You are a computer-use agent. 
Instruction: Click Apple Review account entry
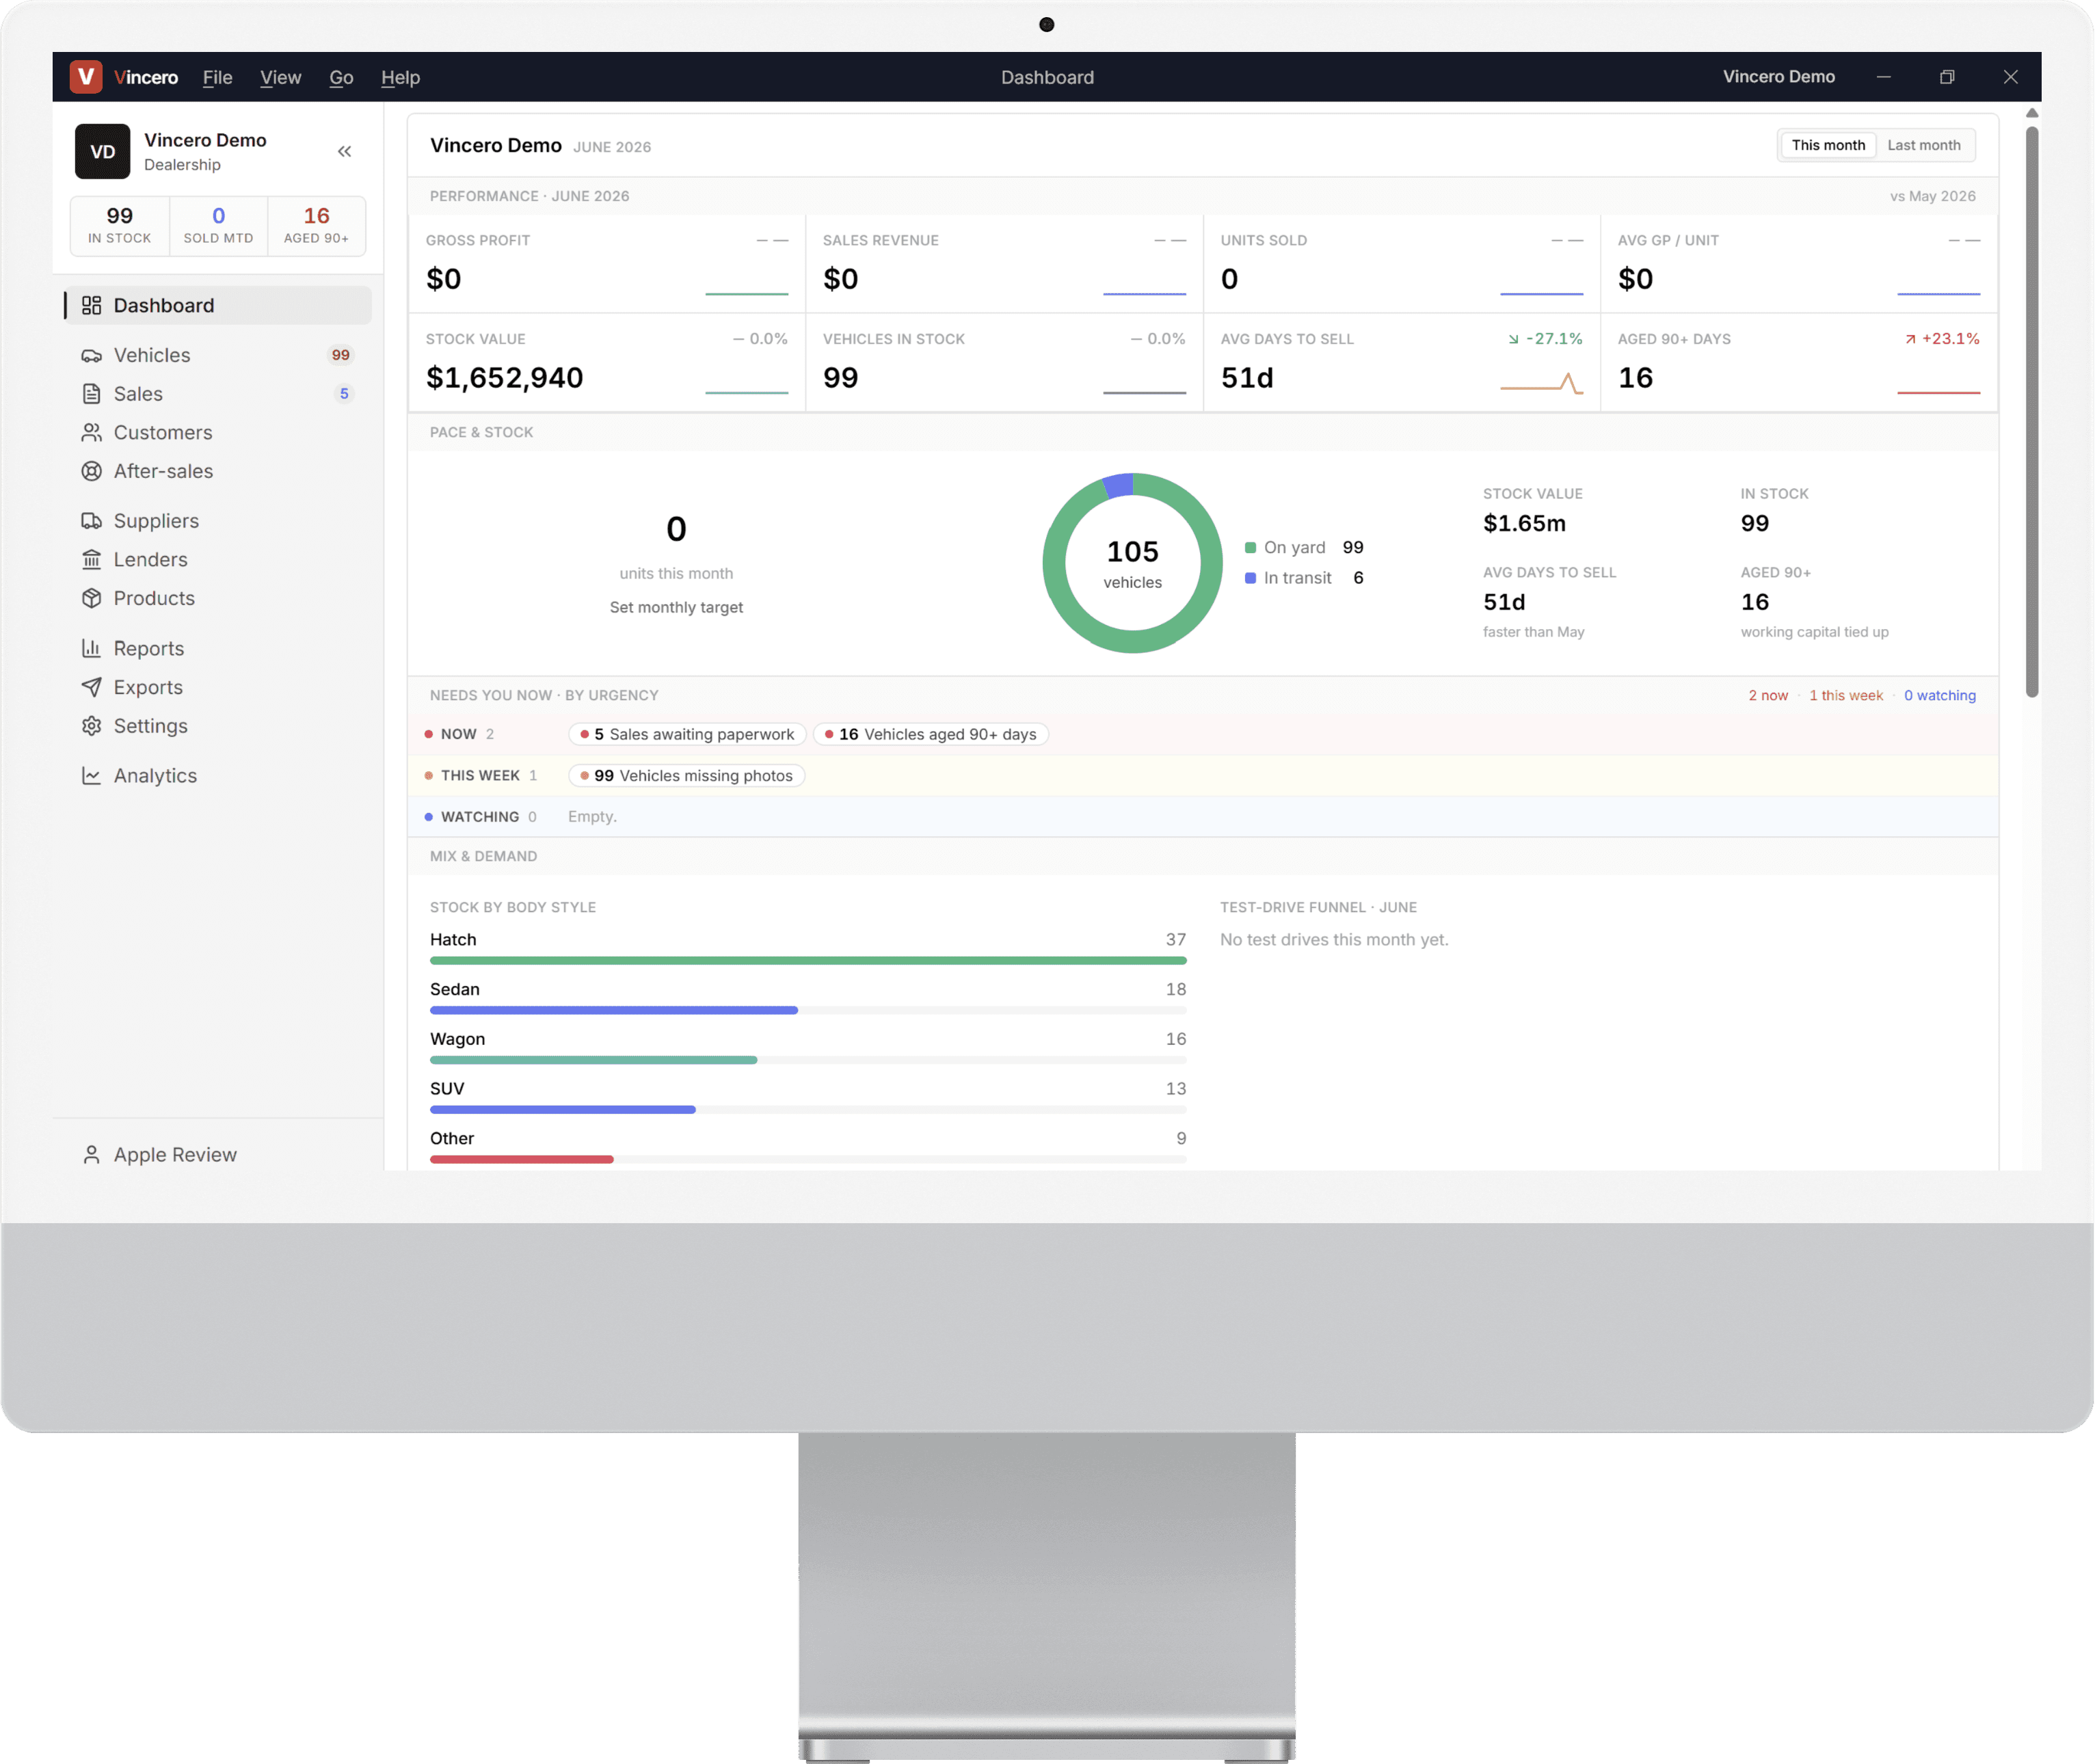click(x=218, y=1155)
